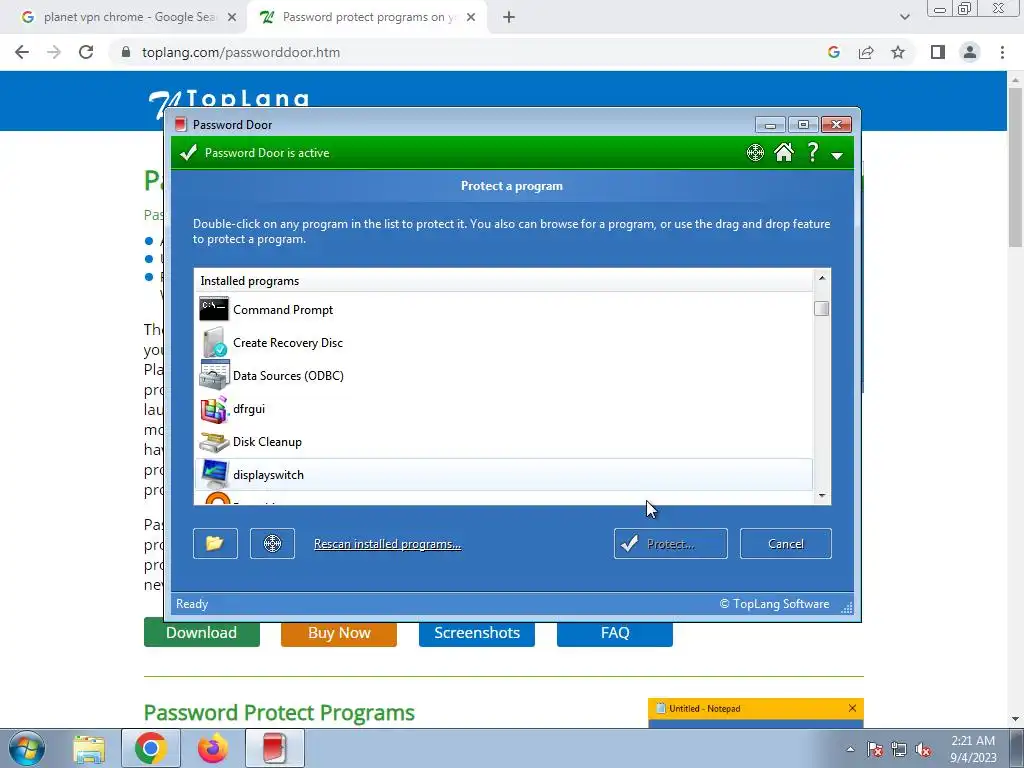The width and height of the screenshot is (1024, 768).
Task: Bookmark this page with star icon
Action: click(898, 52)
